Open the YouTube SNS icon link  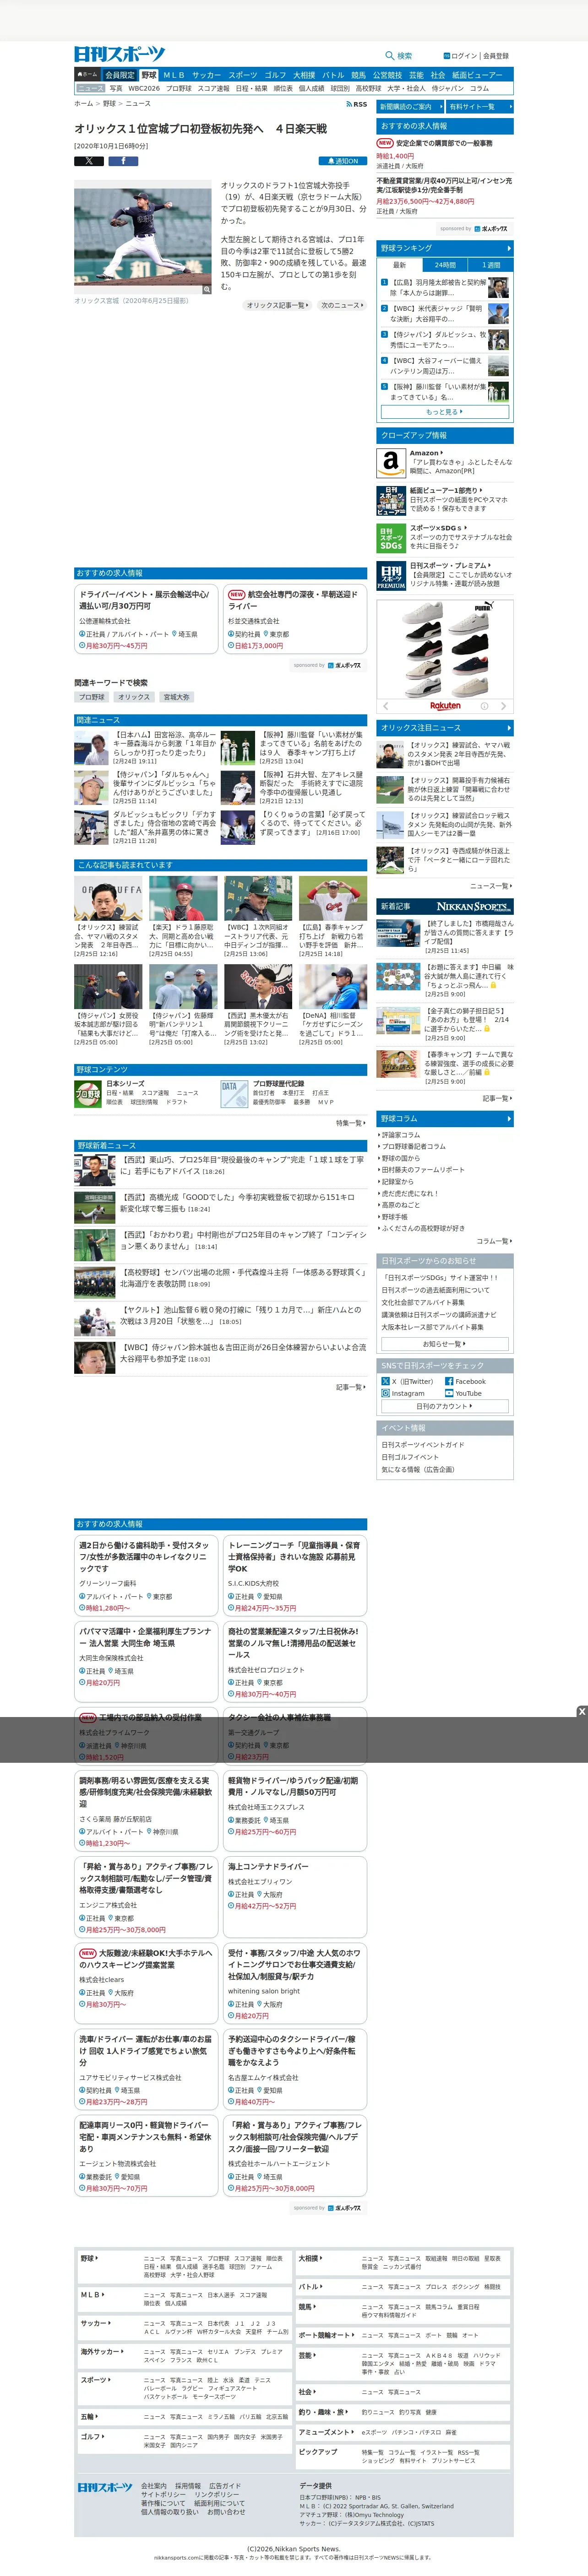449,1393
